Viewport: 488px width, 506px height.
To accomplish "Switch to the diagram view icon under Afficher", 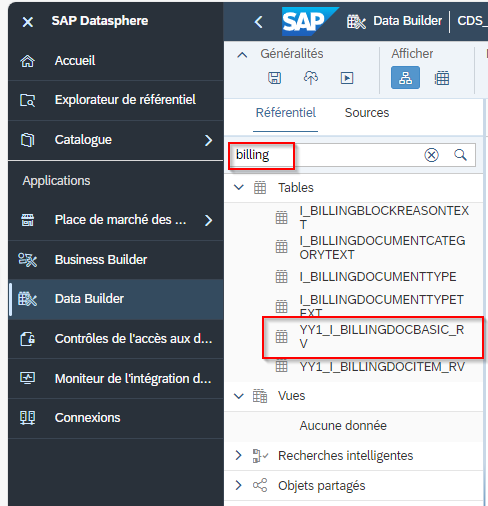I will pyautogui.click(x=405, y=78).
